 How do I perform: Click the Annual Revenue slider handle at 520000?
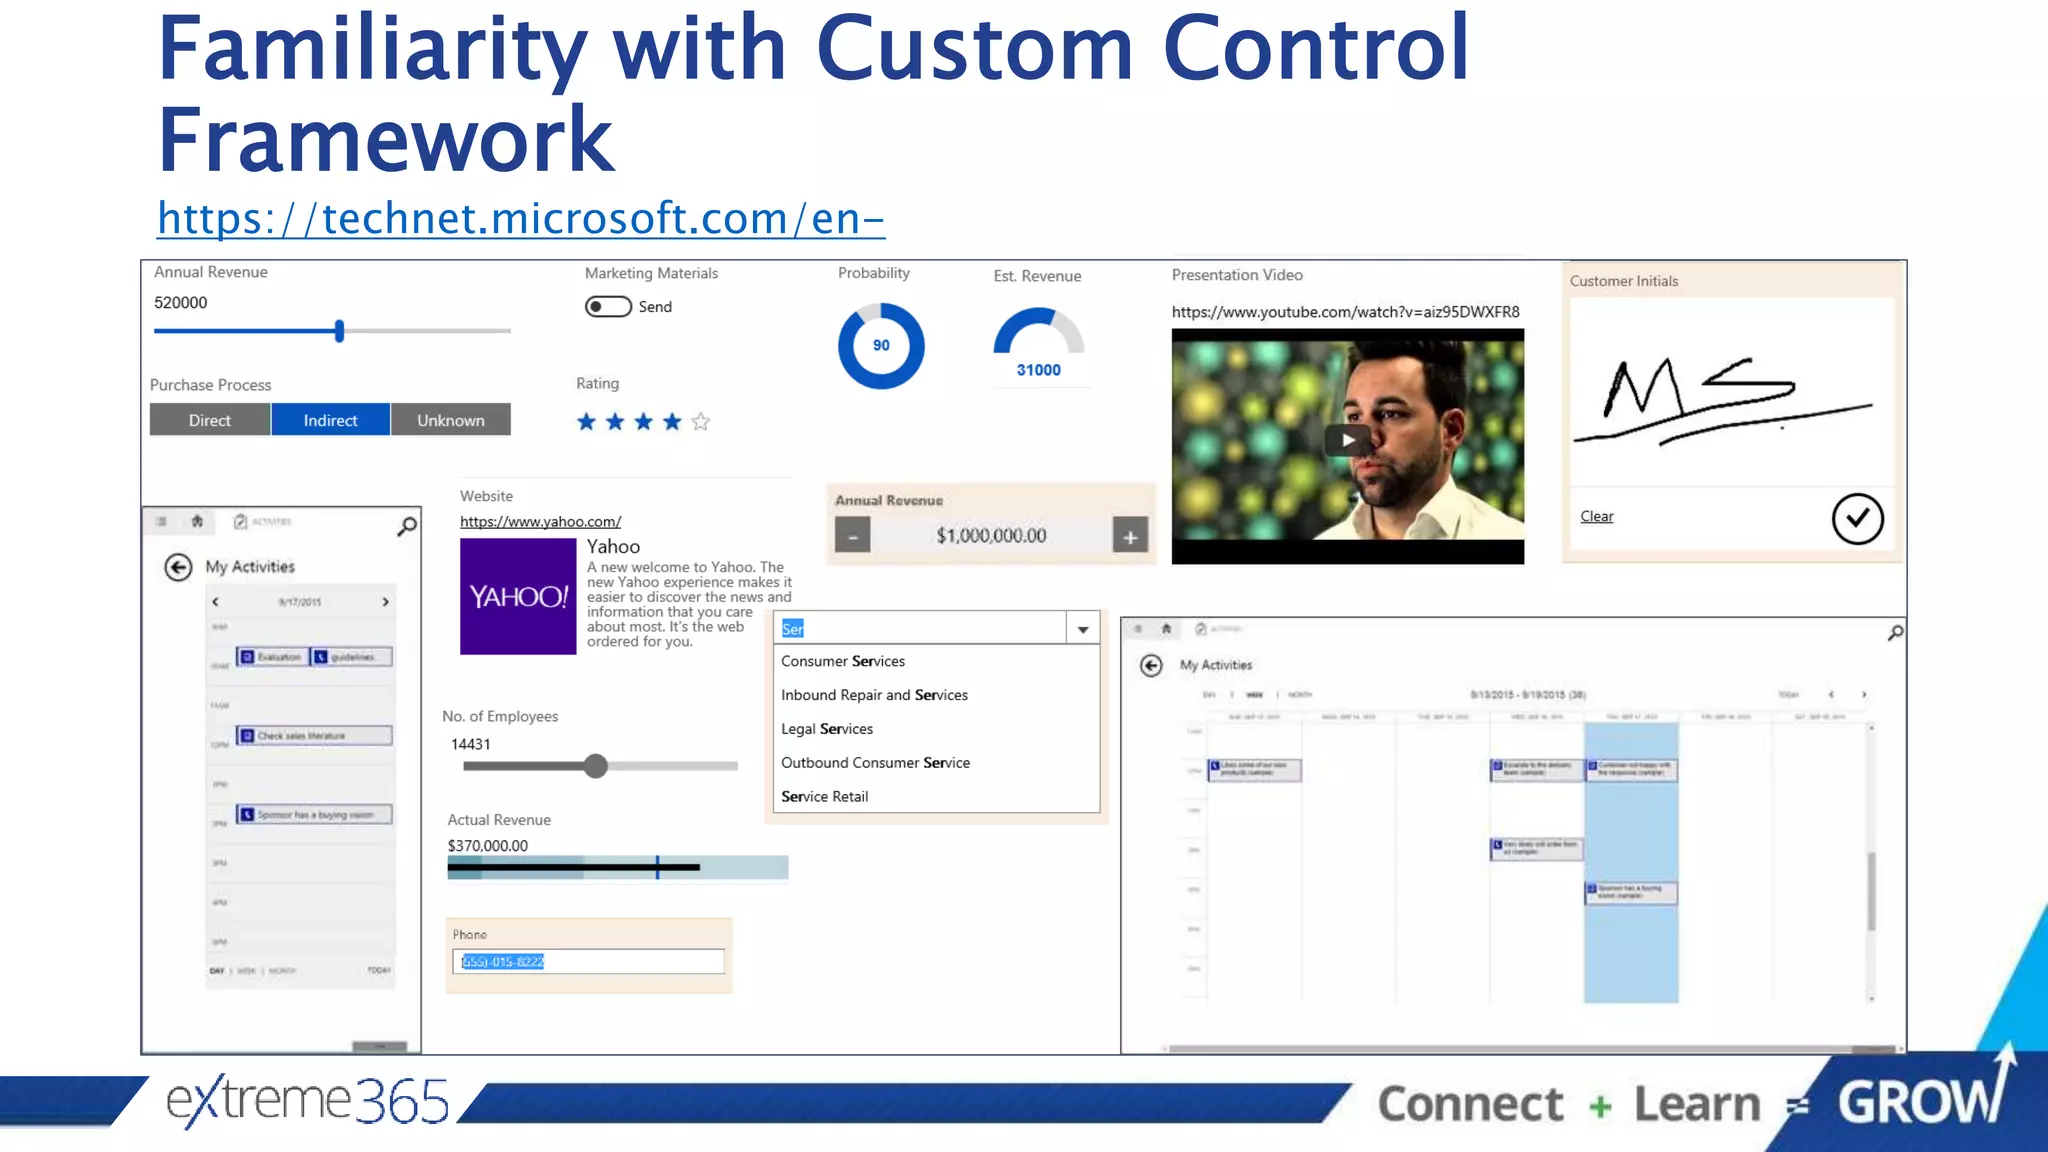pyautogui.click(x=340, y=331)
